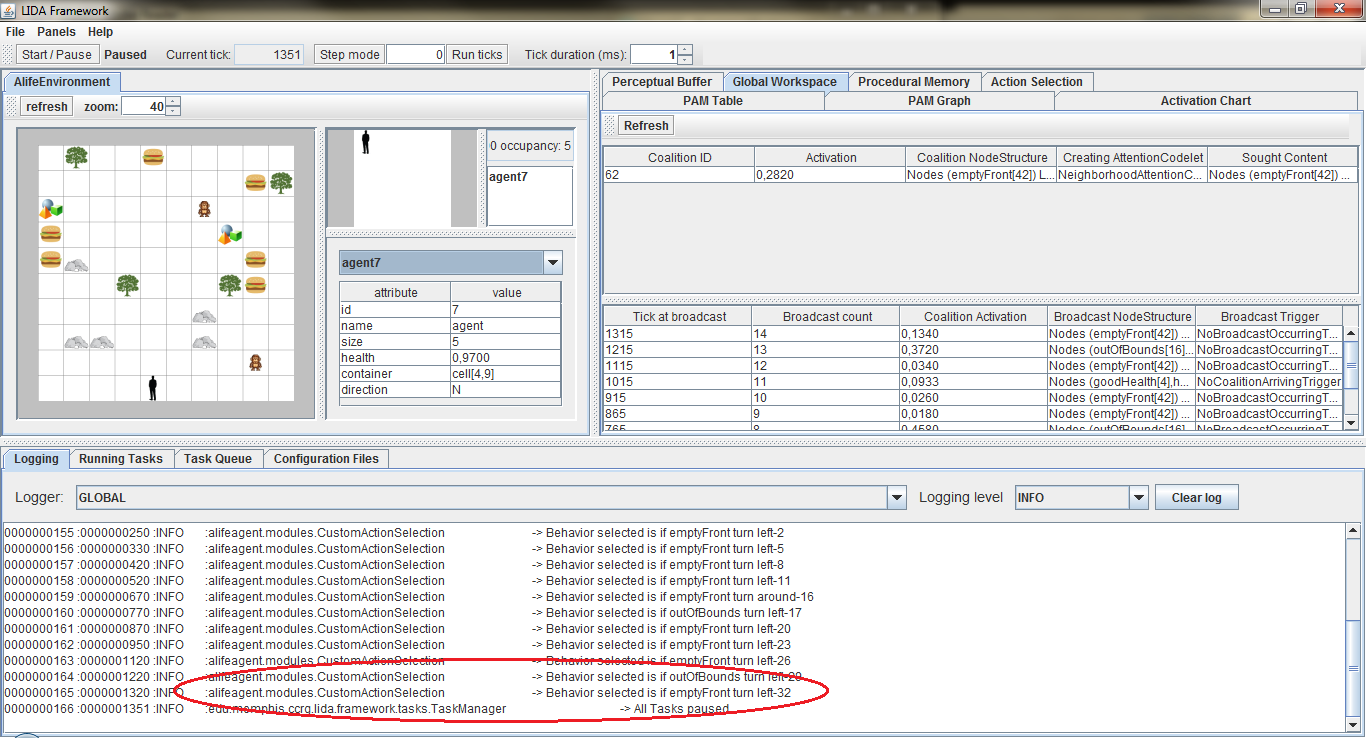1366x738 pixels.
Task: Click the Run ticks button
Action: [x=476, y=54]
